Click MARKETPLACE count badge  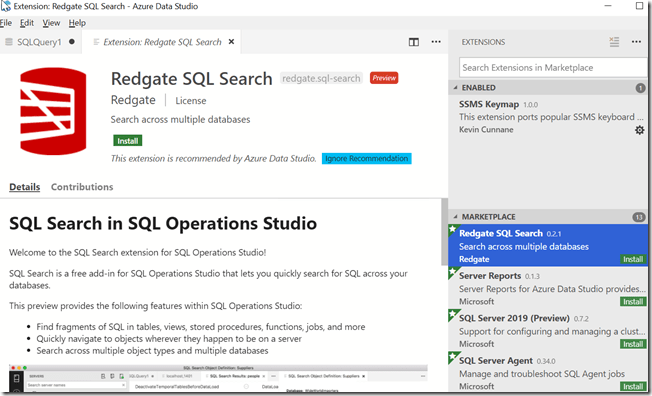point(639,217)
